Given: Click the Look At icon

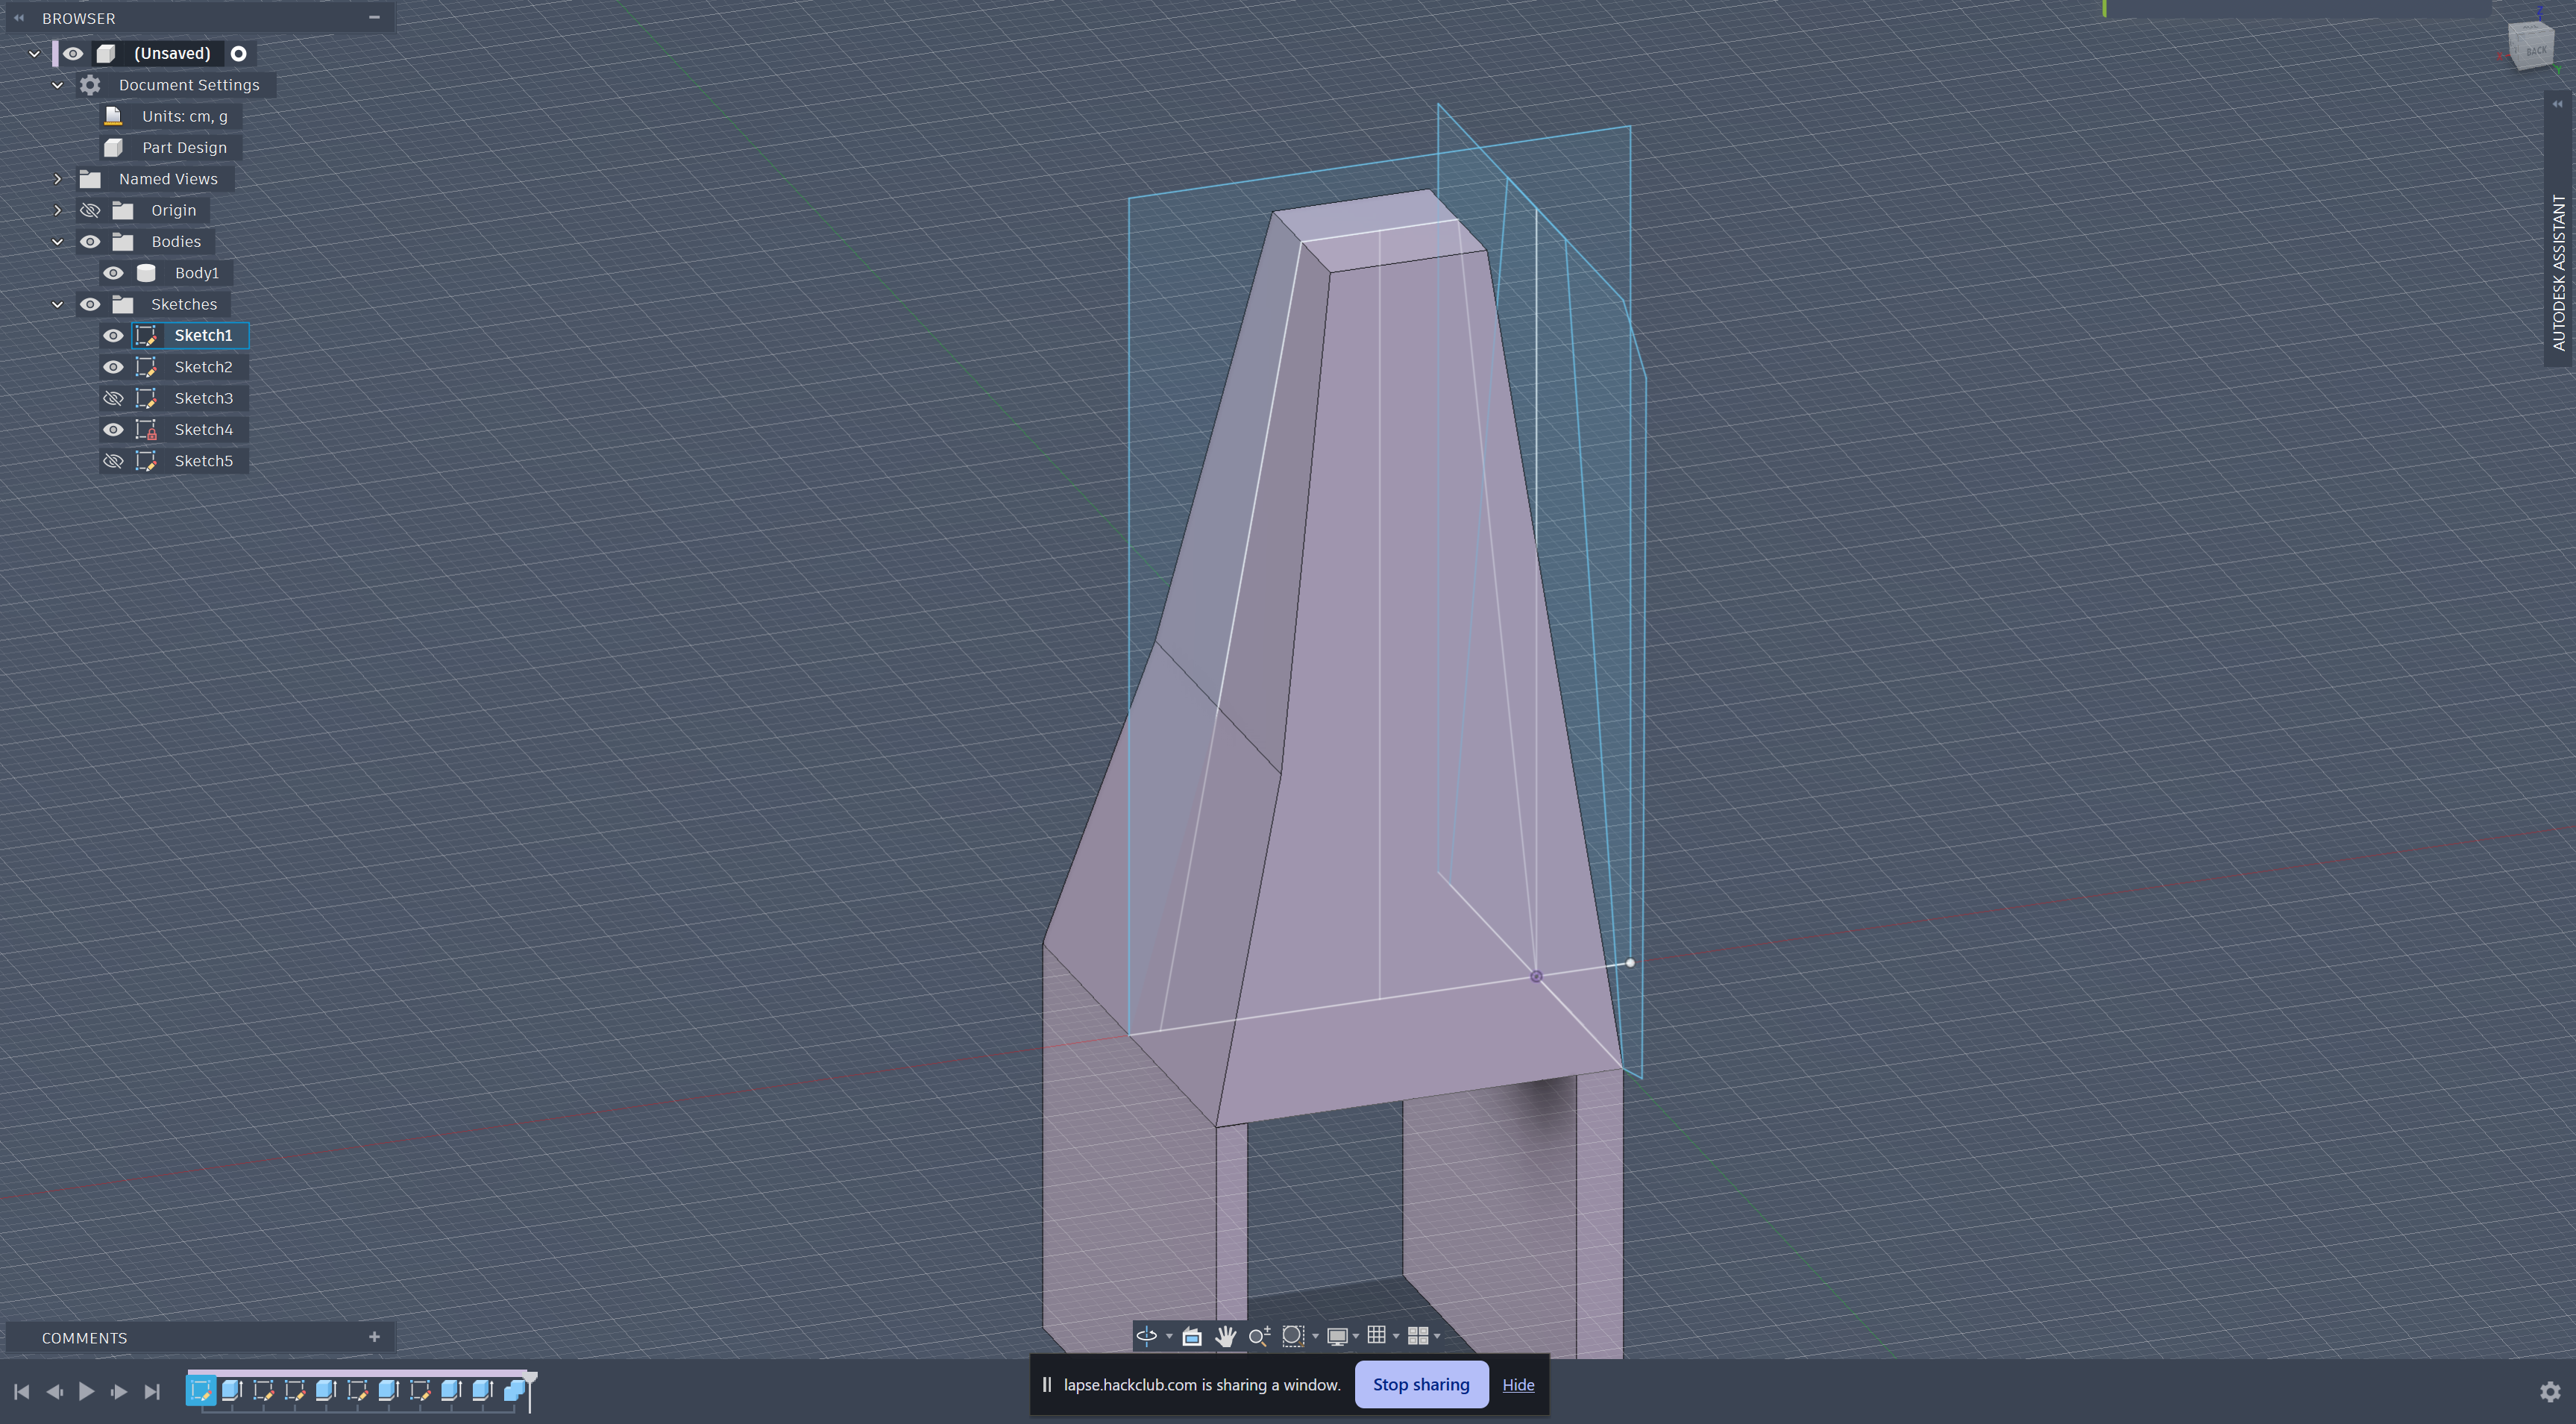Looking at the screenshot, I should [x=1191, y=1336].
